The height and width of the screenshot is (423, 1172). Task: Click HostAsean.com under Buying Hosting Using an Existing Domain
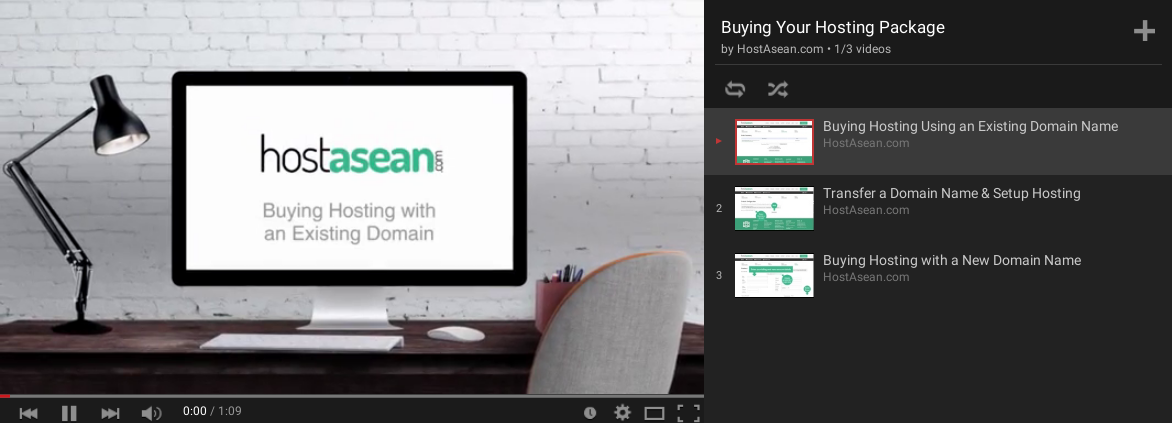[x=866, y=143]
